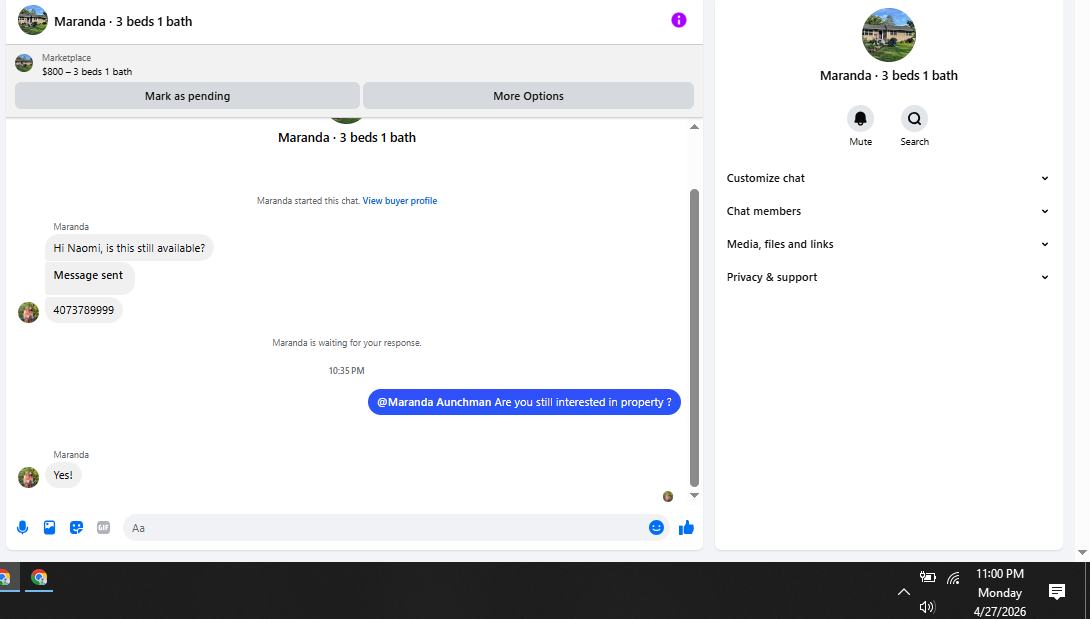
Task: Open View buyer profile link
Action: pyautogui.click(x=400, y=201)
